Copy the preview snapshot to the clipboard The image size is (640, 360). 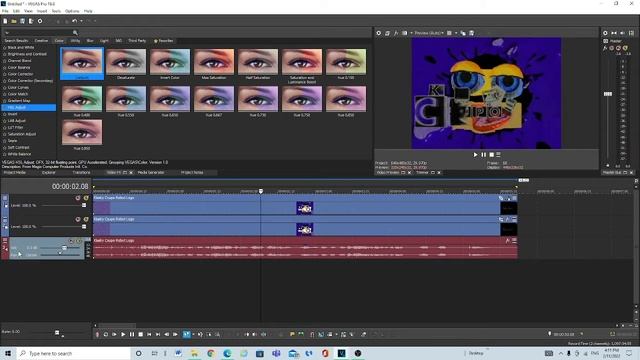point(463,33)
